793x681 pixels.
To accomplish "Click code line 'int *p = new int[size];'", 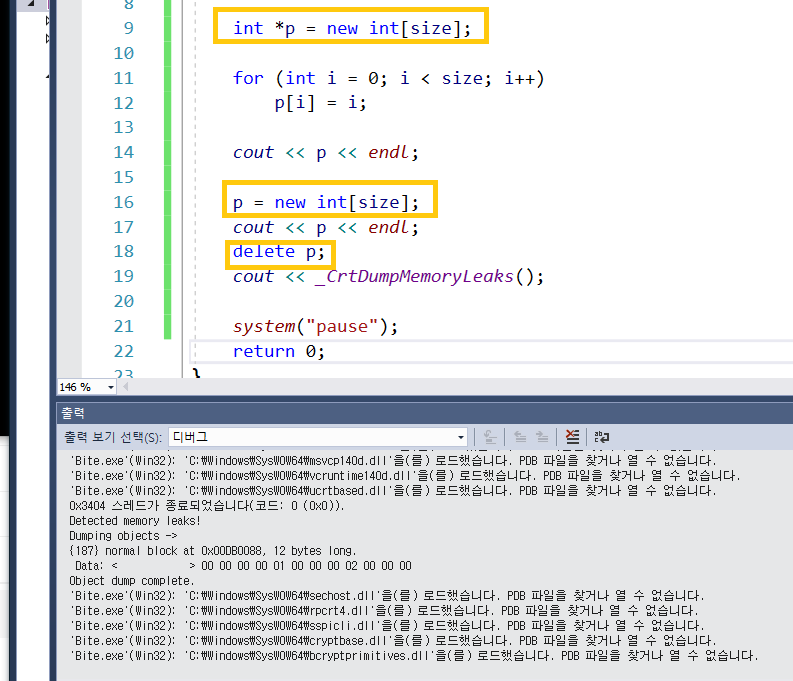I will click(x=351, y=28).
